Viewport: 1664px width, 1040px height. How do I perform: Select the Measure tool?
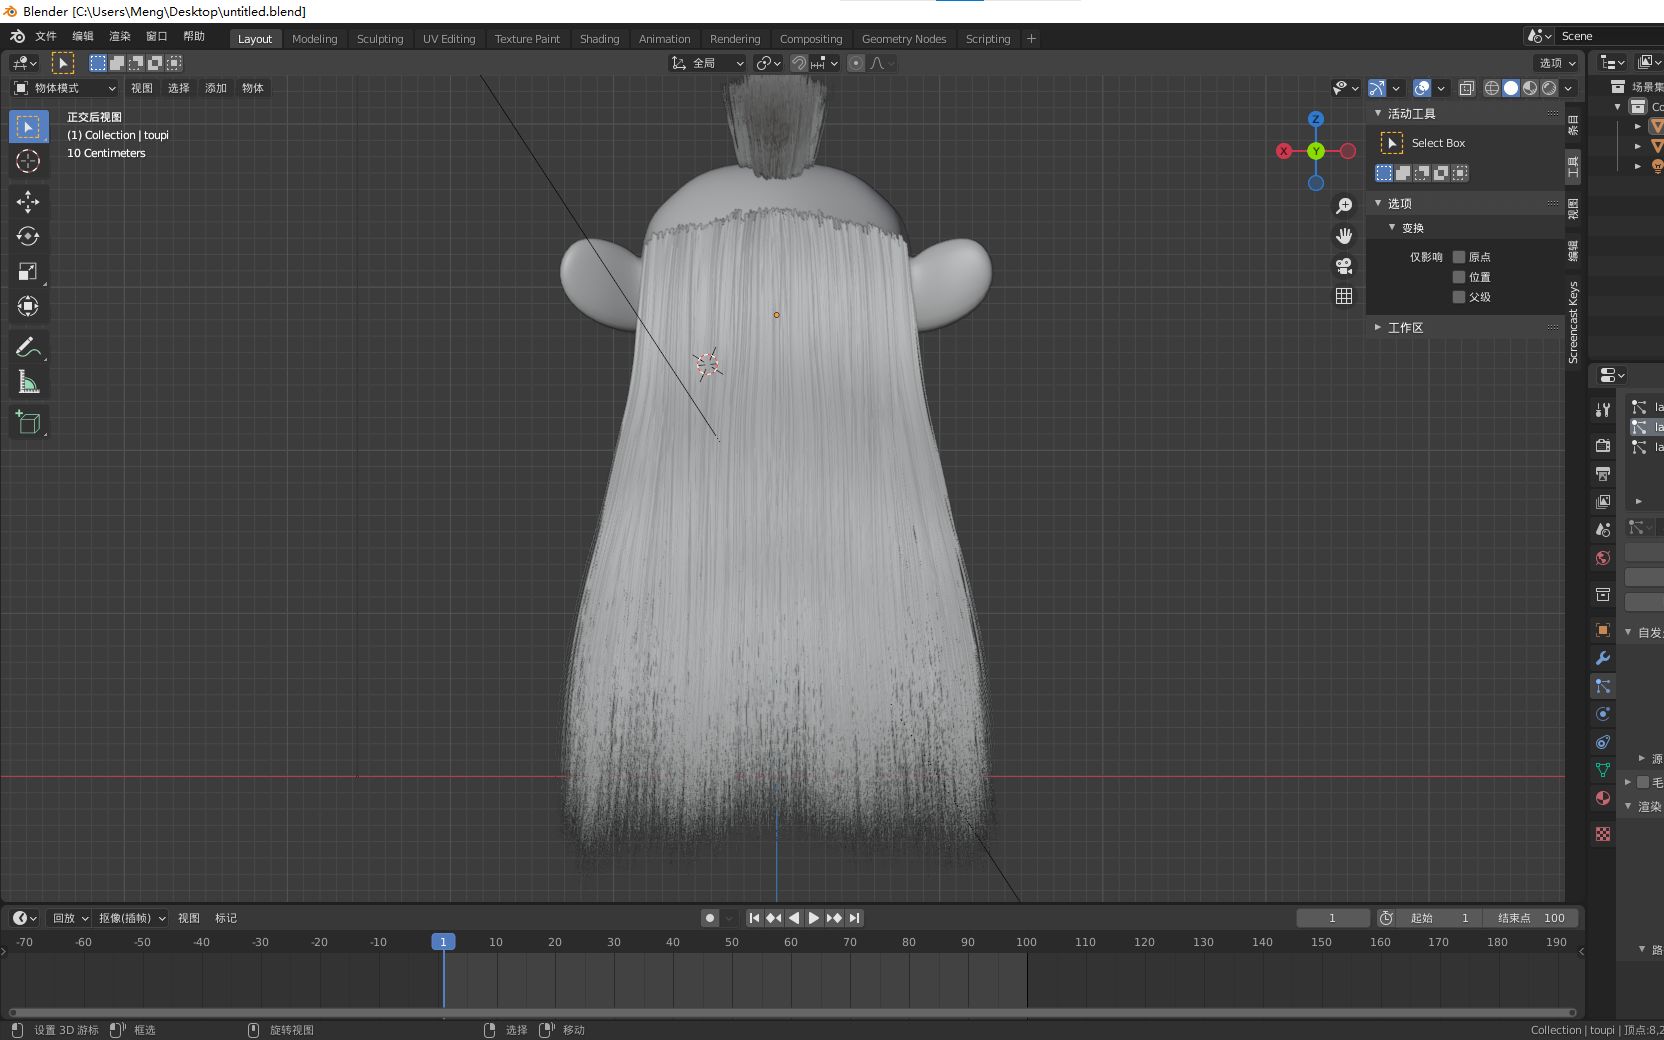click(28, 381)
